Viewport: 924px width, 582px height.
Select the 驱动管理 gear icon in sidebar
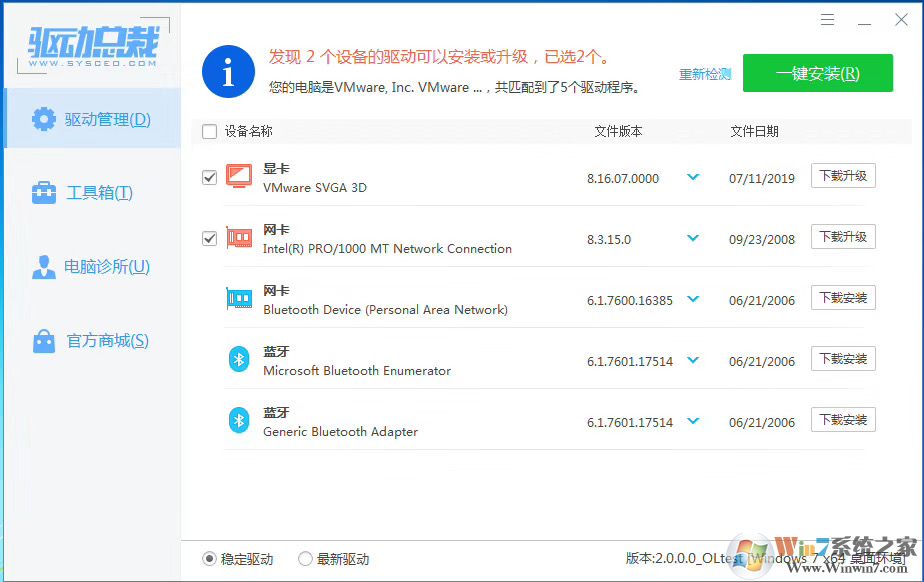pos(44,118)
